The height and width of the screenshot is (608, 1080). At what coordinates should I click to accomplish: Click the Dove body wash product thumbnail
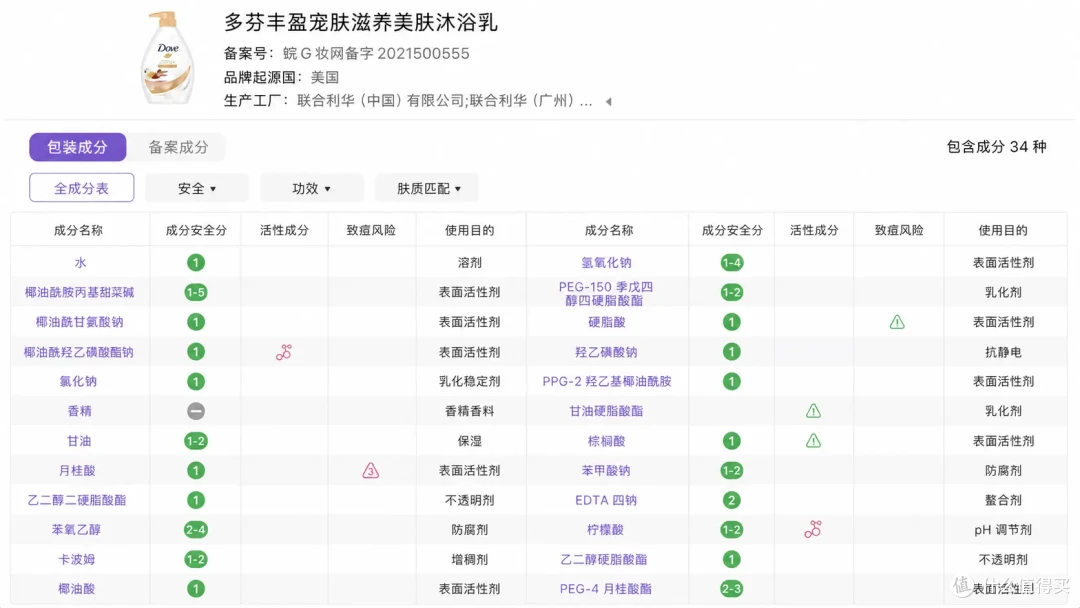167,58
